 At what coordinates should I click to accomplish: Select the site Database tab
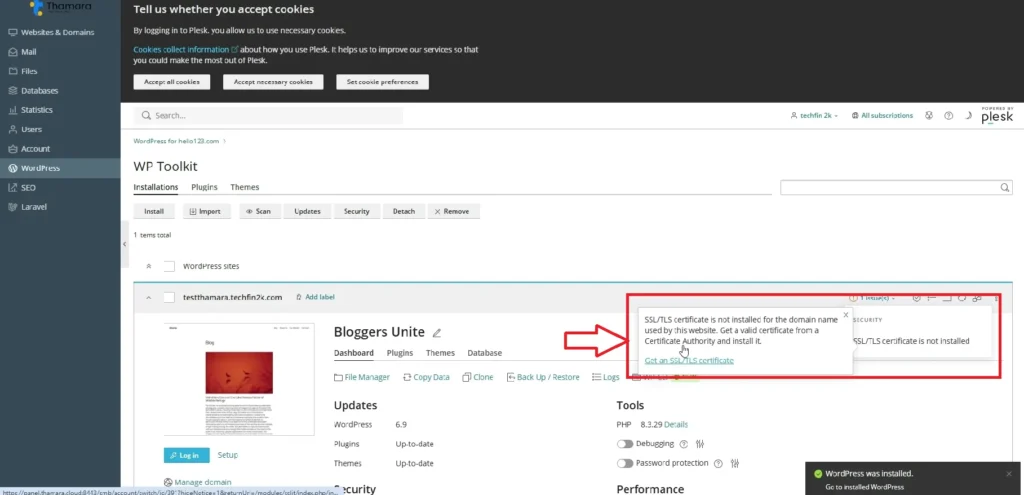tap(485, 353)
